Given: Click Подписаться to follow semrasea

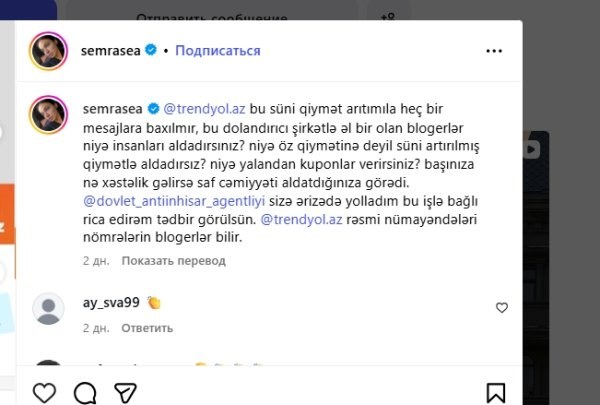Looking at the screenshot, I should (218, 51).
